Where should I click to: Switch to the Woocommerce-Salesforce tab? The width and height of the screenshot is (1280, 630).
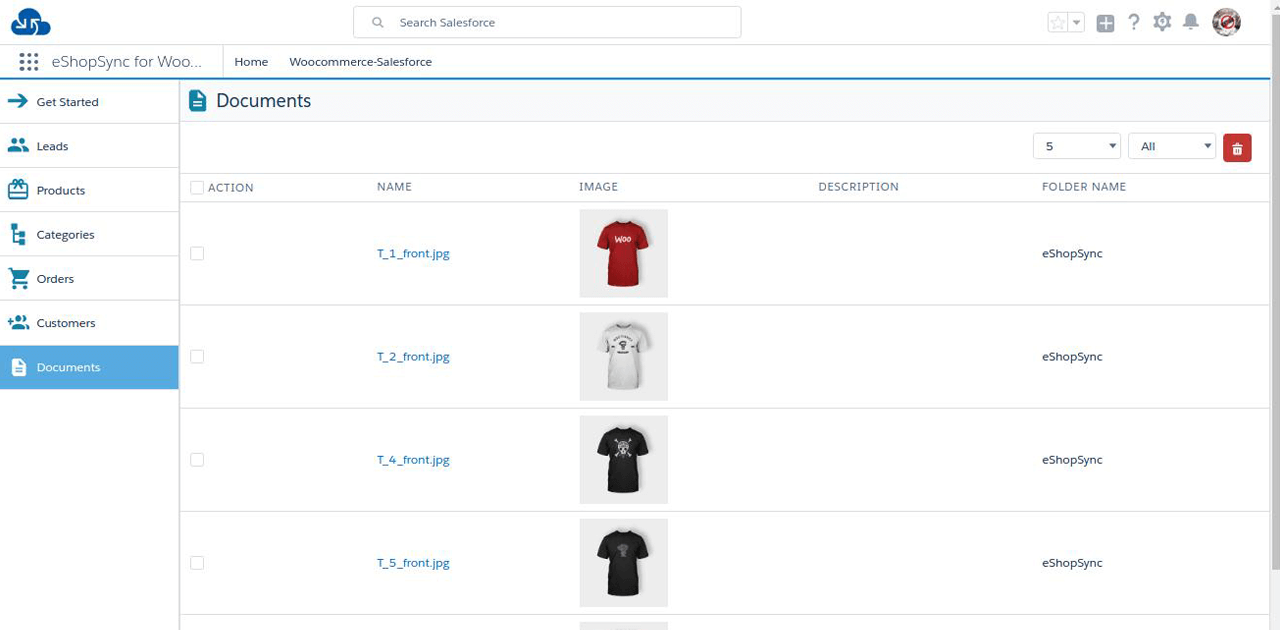click(360, 62)
